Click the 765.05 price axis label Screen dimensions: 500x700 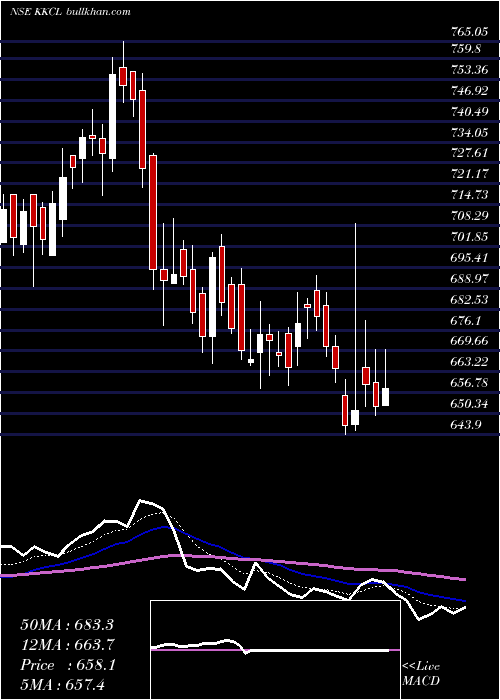click(468, 32)
